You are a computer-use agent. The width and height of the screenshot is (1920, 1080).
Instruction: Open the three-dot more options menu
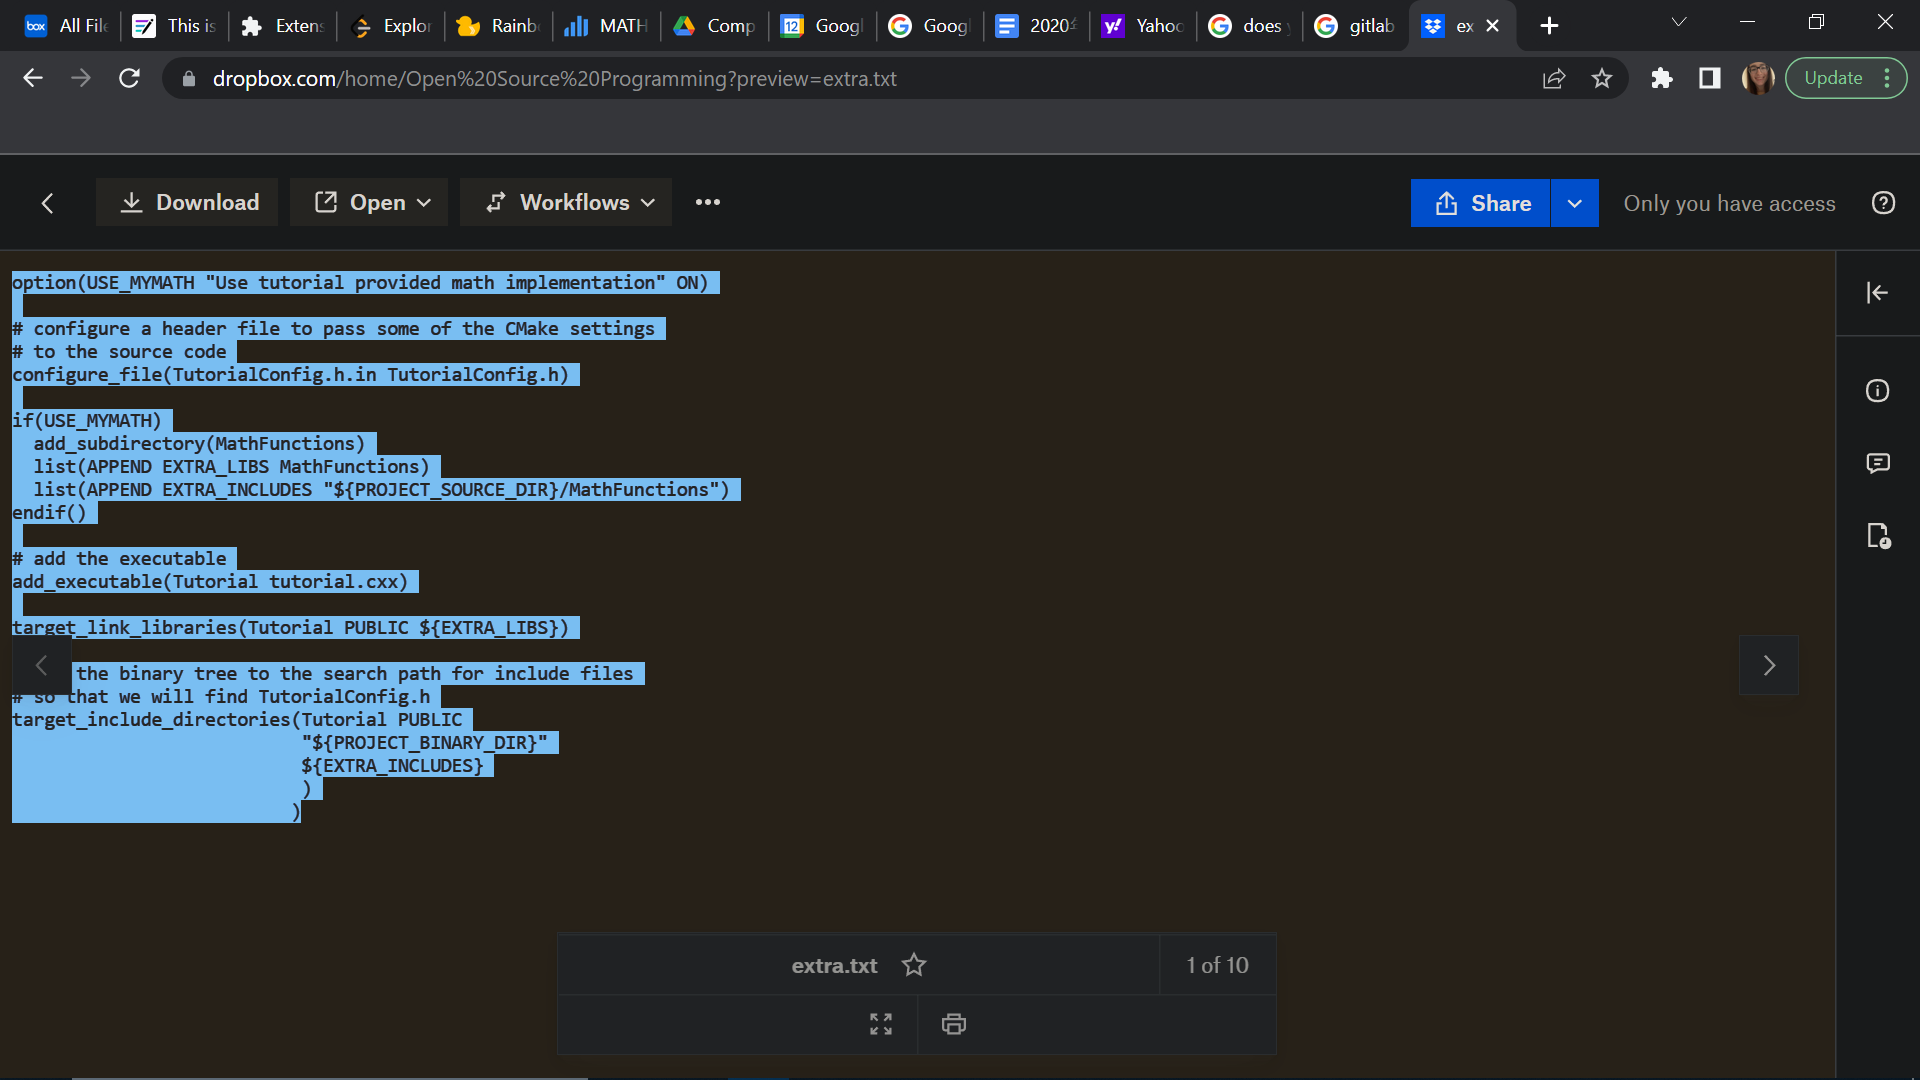(x=708, y=202)
